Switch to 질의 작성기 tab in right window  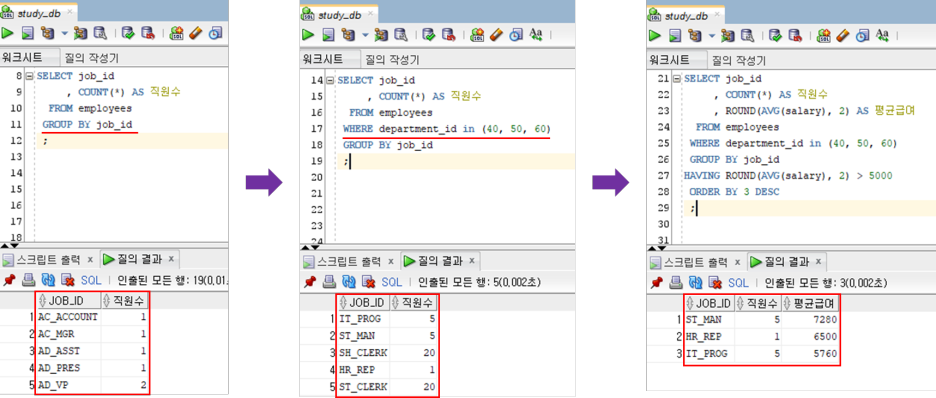739,60
